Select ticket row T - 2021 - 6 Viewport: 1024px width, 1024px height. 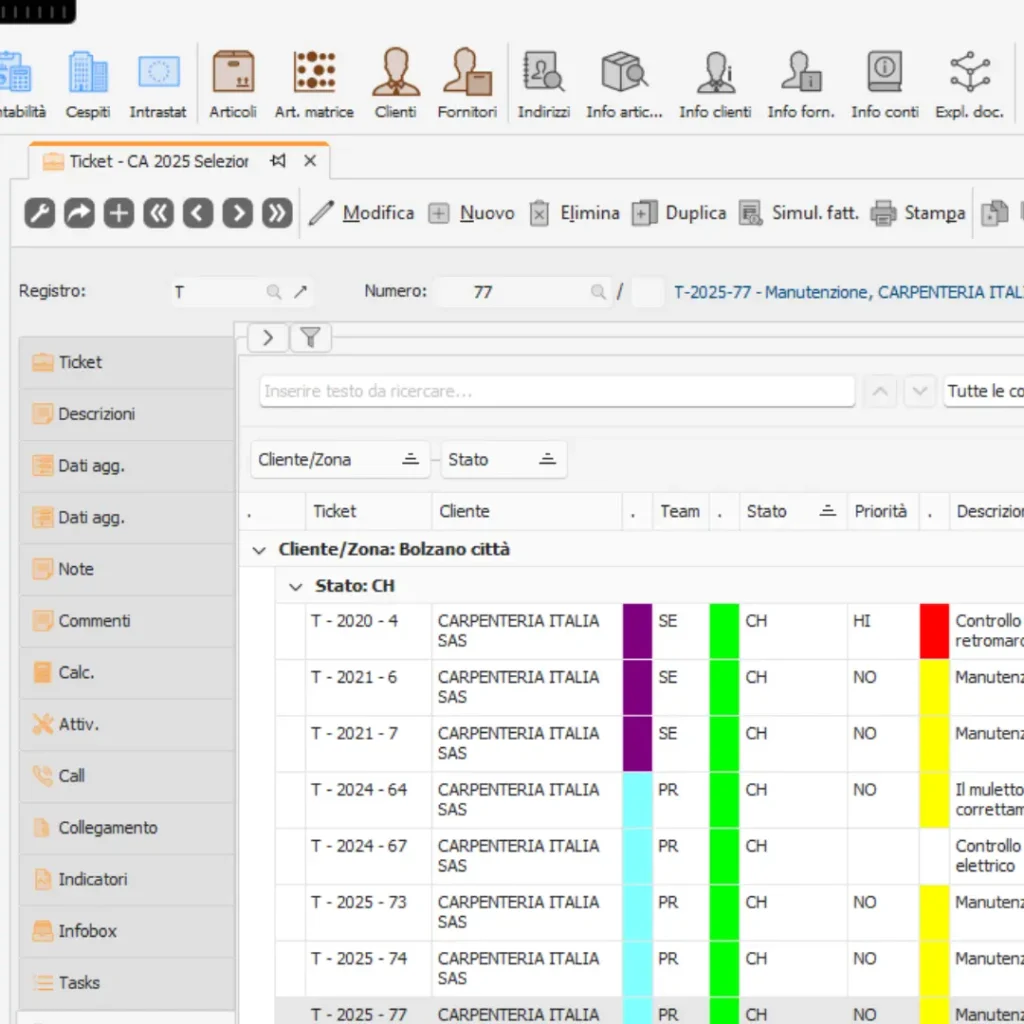[x=650, y=688]
